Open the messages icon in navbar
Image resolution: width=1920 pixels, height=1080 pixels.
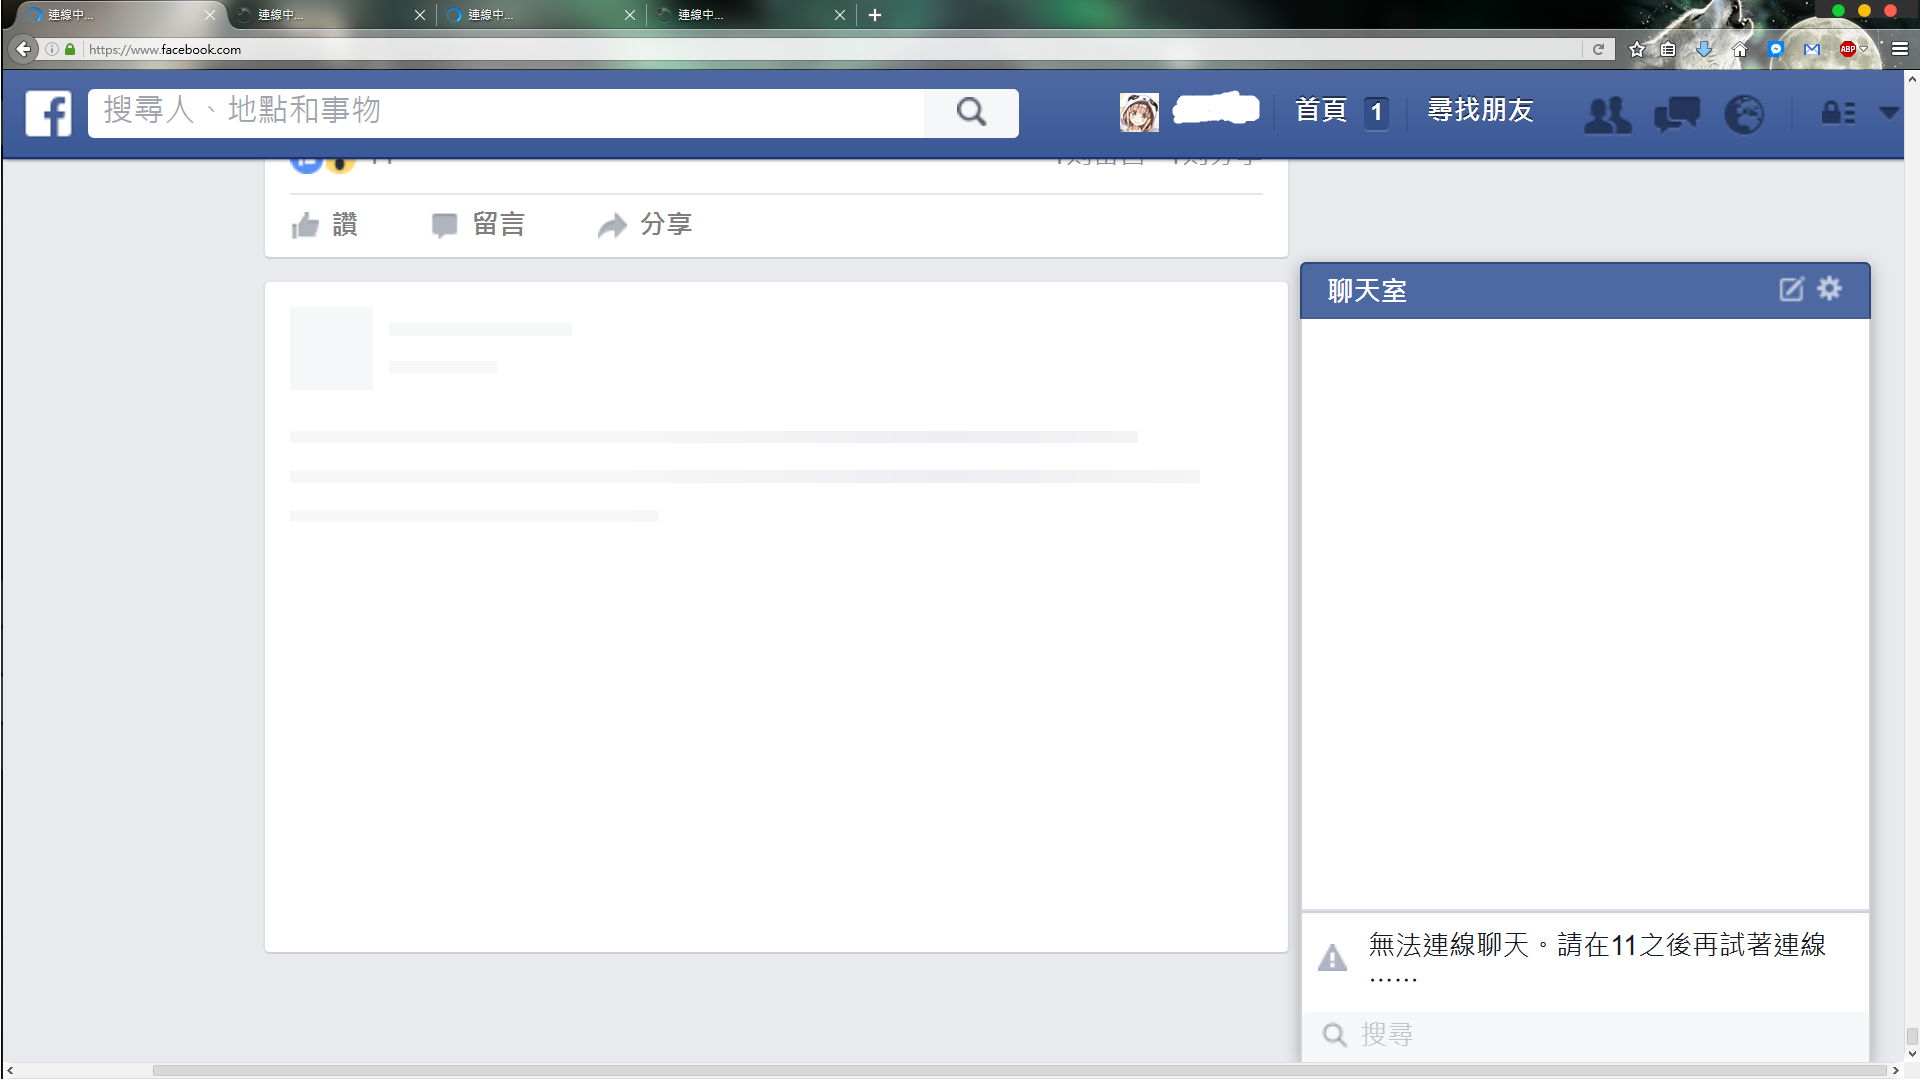point(1676,114)
